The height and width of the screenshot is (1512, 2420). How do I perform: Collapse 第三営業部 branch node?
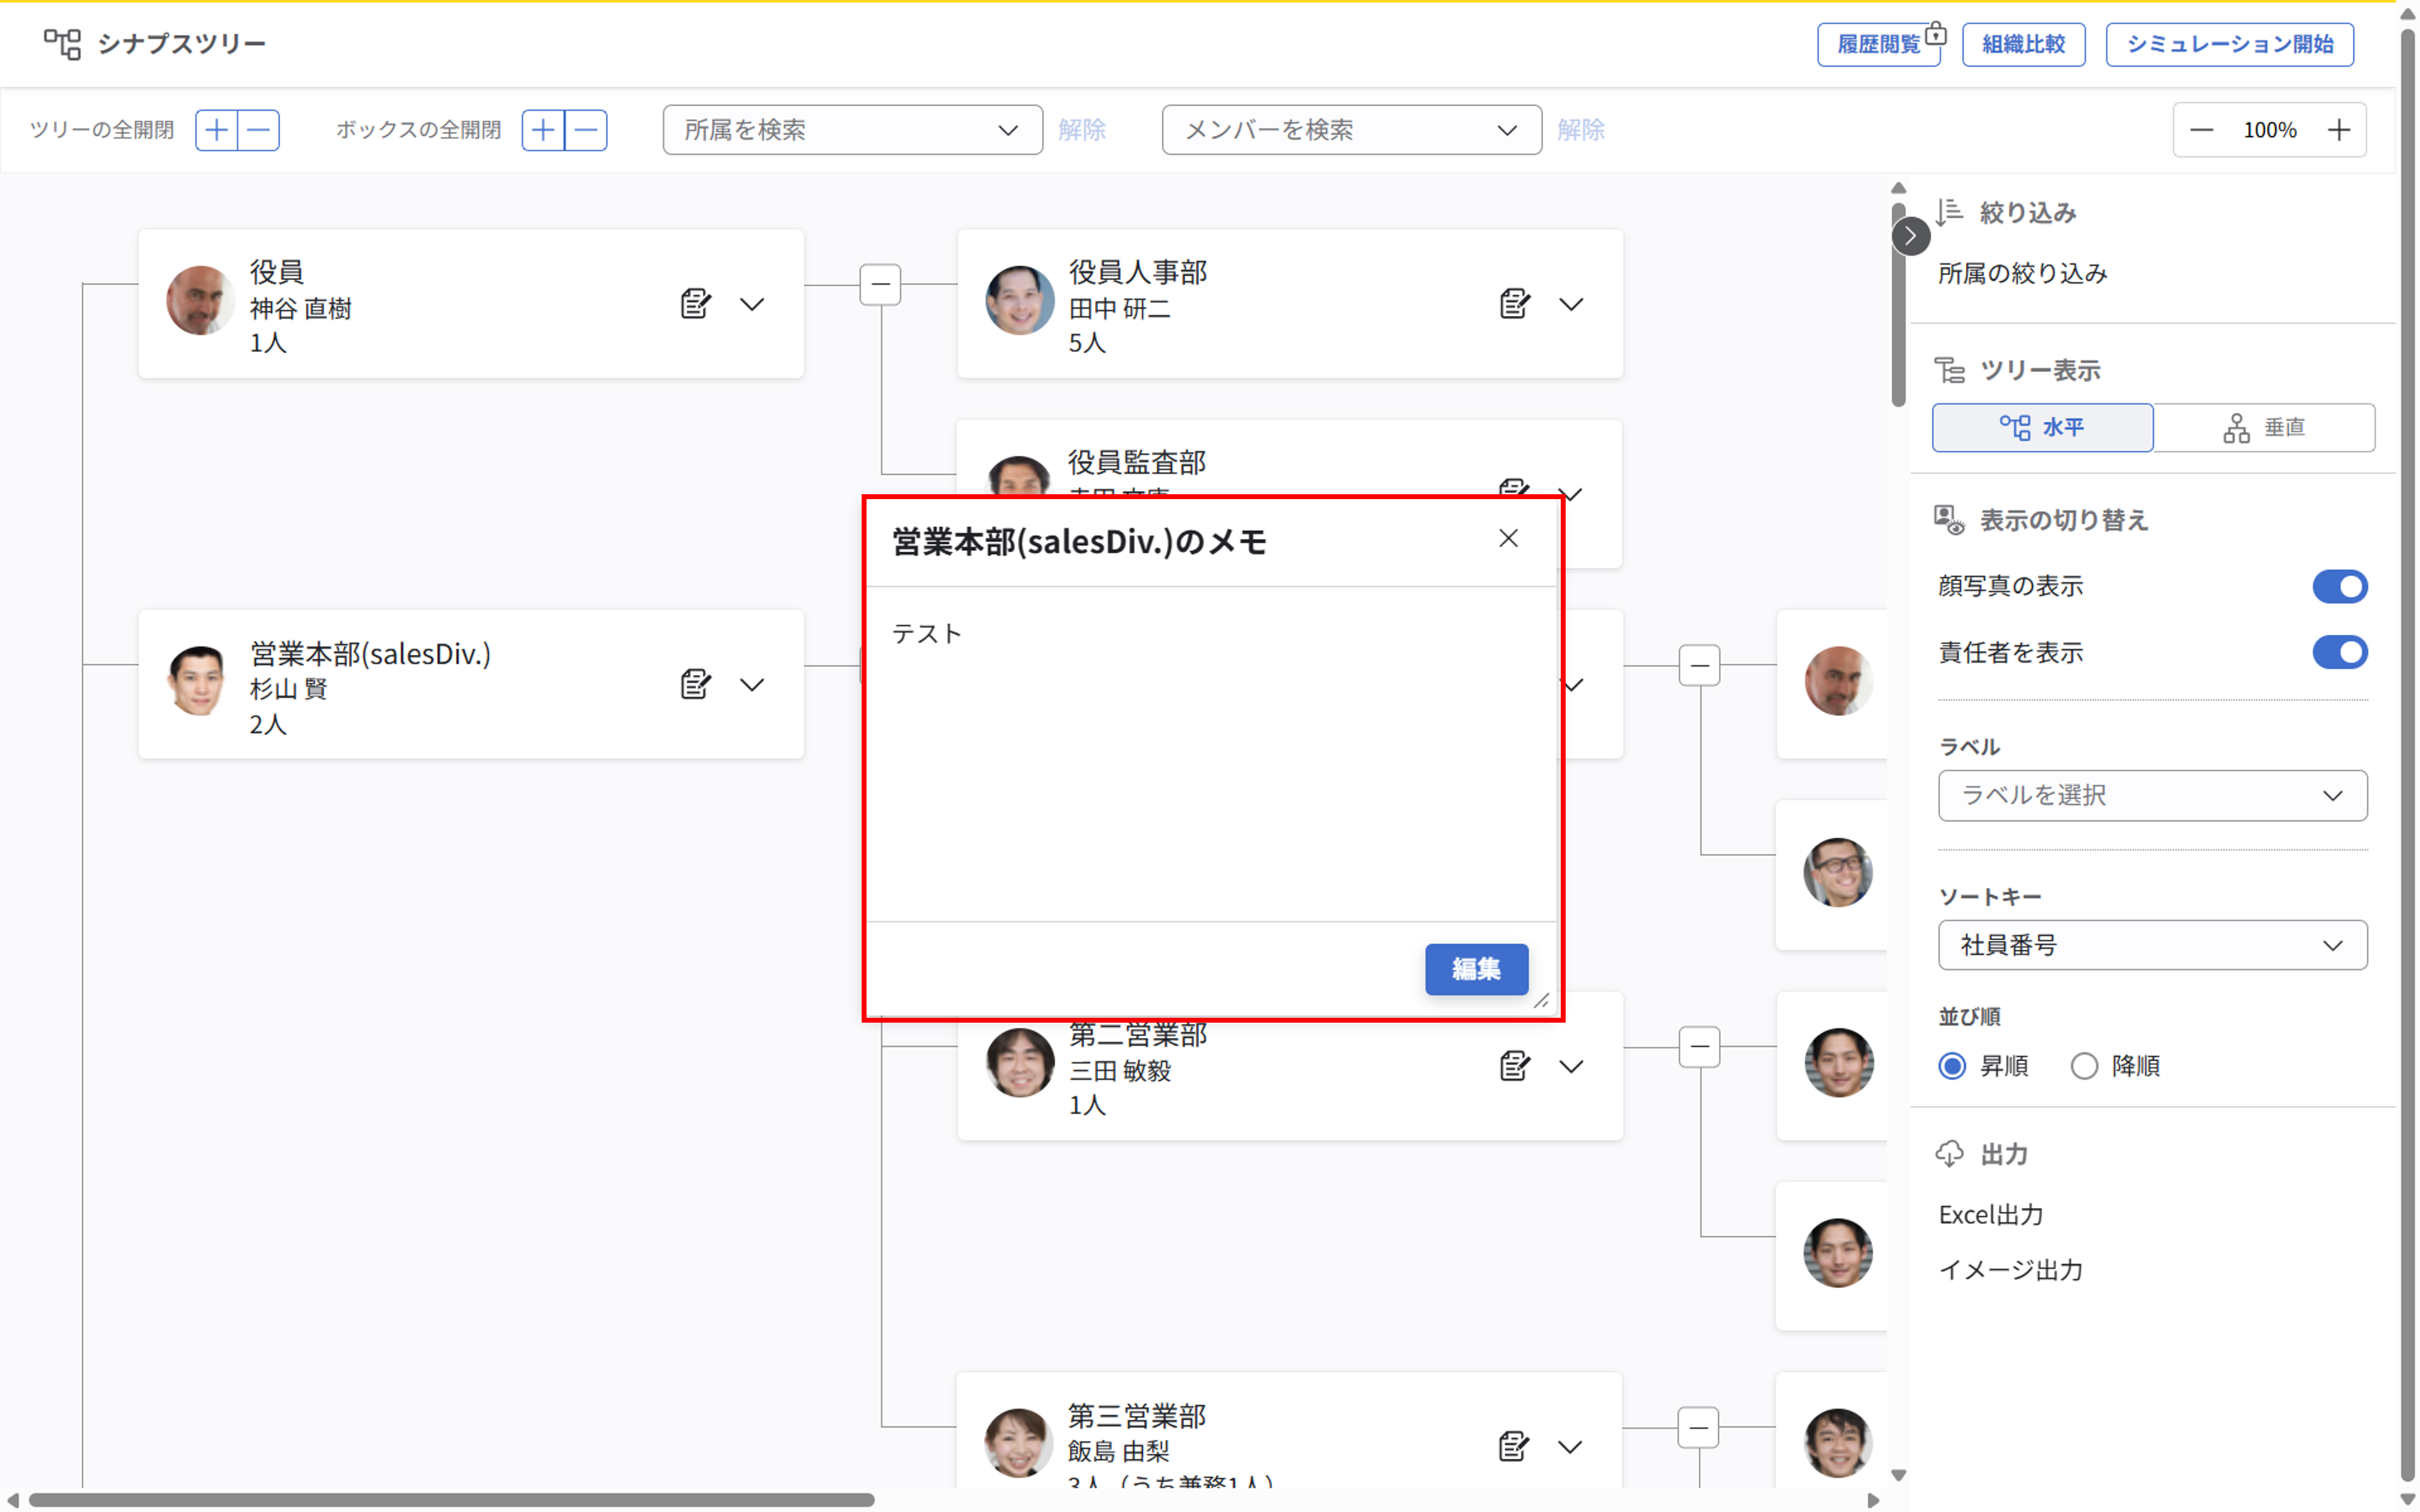click(x=1699, y=1428)
